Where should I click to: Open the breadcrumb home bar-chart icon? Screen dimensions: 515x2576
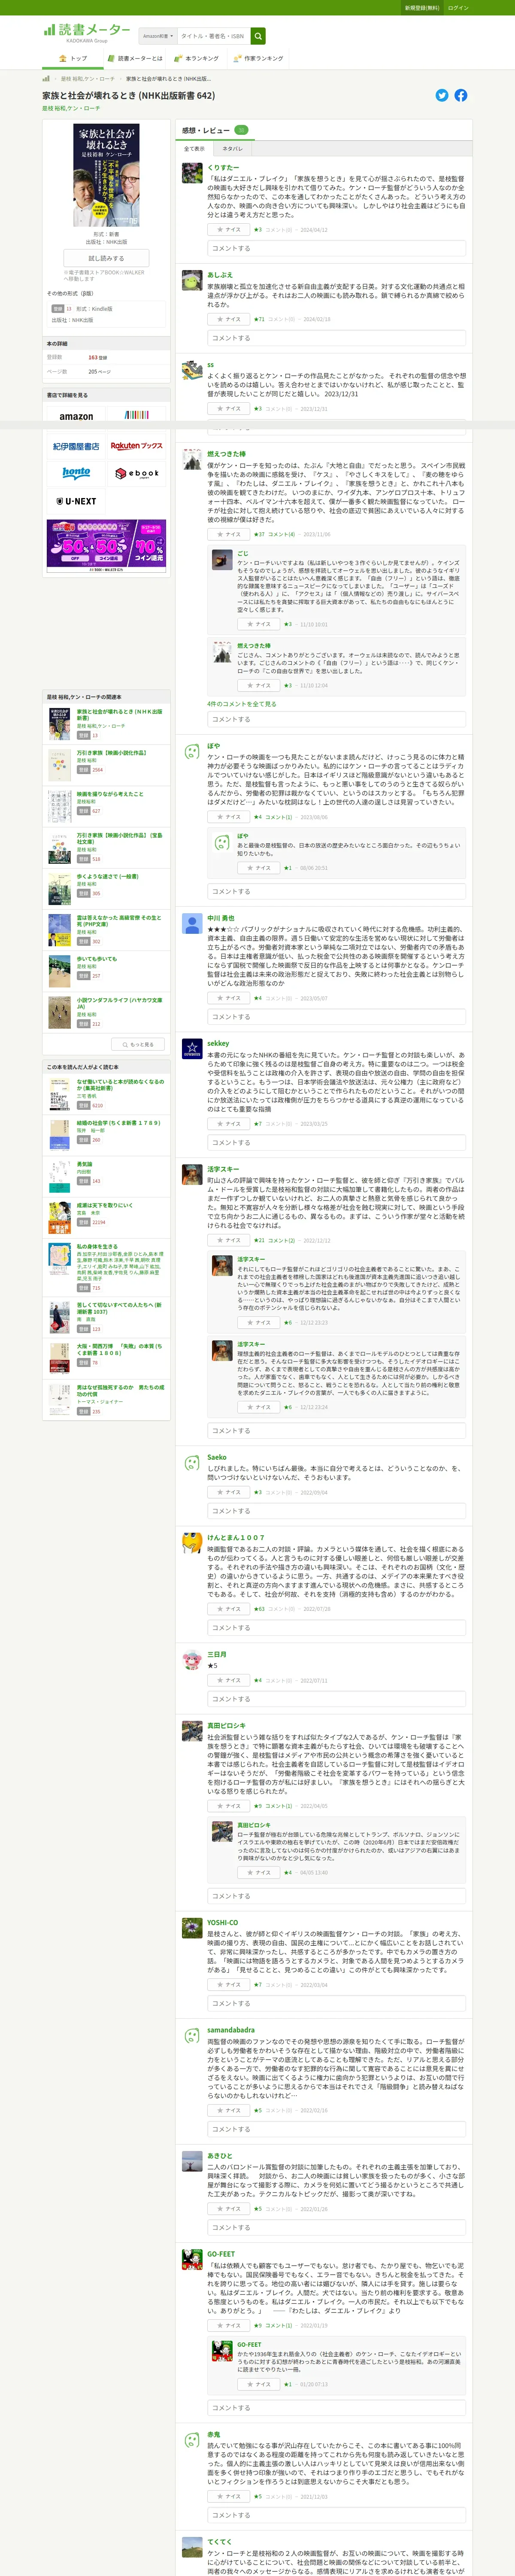(x=46, y=78)
